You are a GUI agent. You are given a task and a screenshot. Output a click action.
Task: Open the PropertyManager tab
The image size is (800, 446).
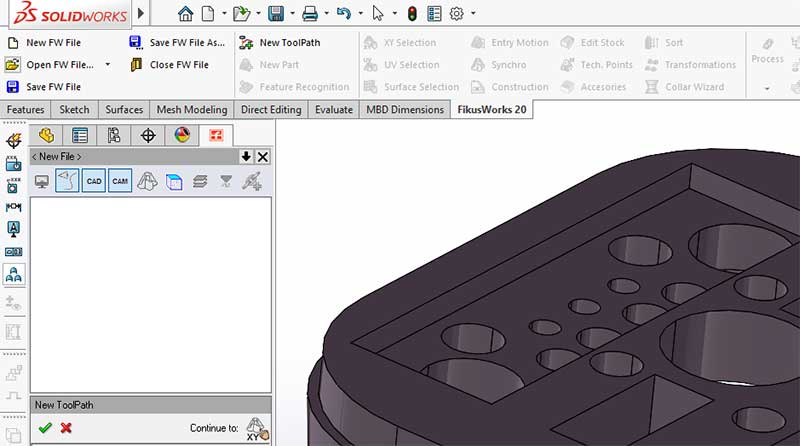point(80,135)
